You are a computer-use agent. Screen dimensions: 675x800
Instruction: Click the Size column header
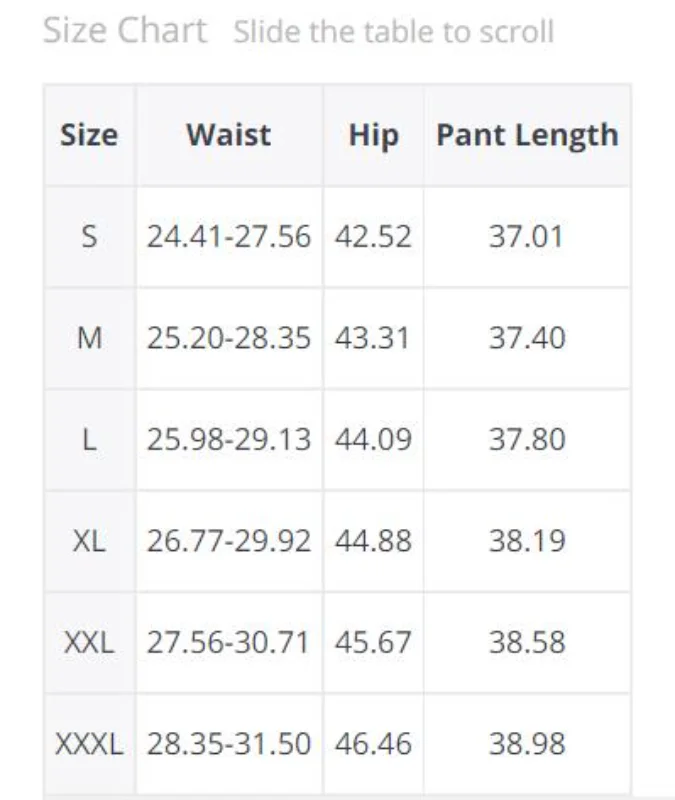(89, 135)
